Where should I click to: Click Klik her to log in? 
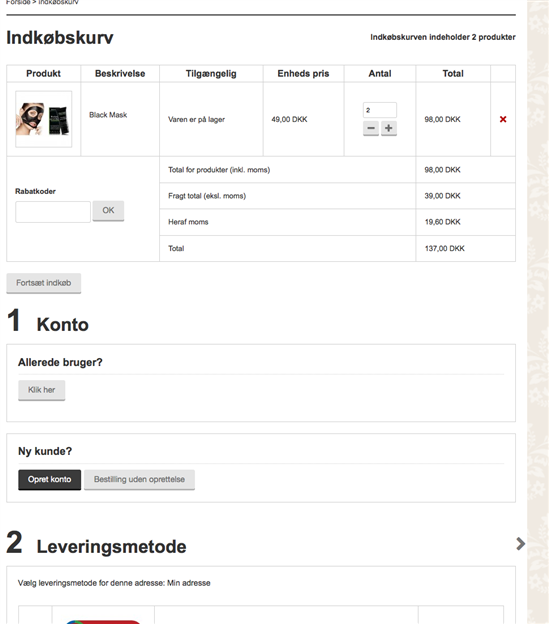[x=41, y=390]
